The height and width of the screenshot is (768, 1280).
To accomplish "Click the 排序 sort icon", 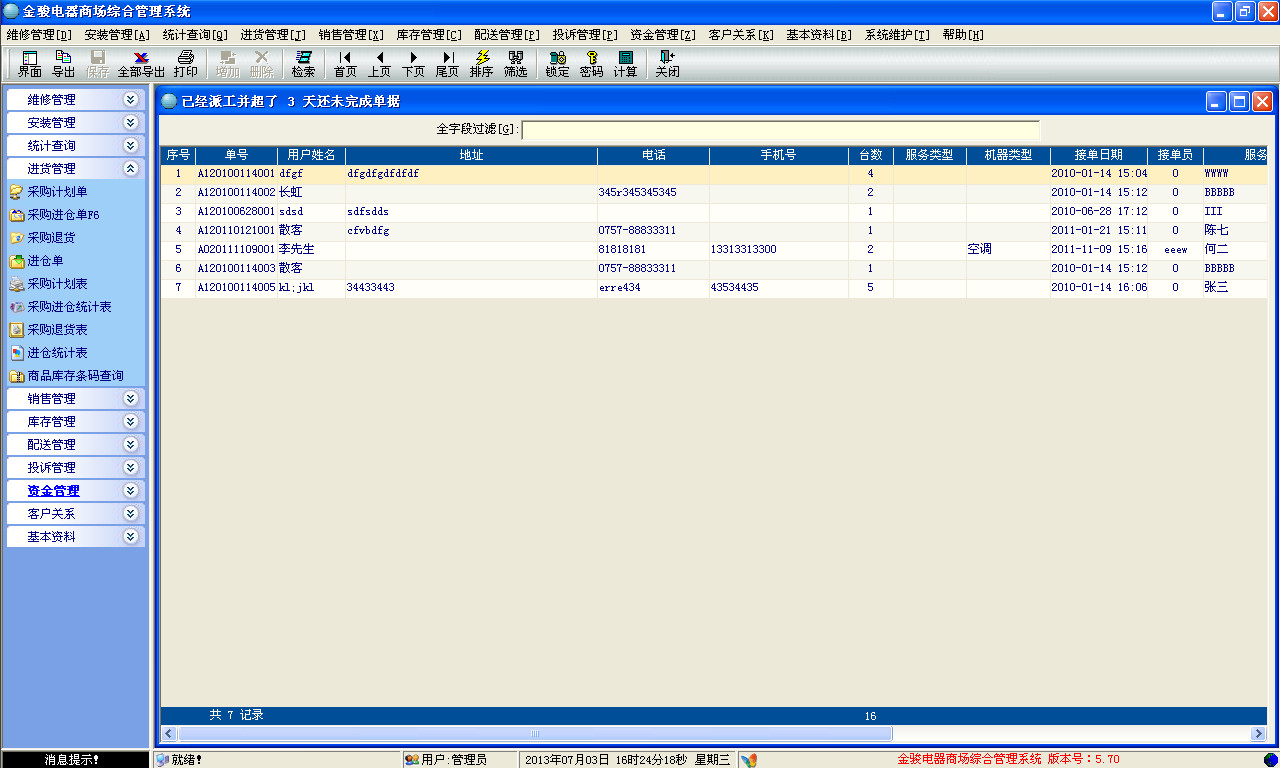I will coord(481,64).
